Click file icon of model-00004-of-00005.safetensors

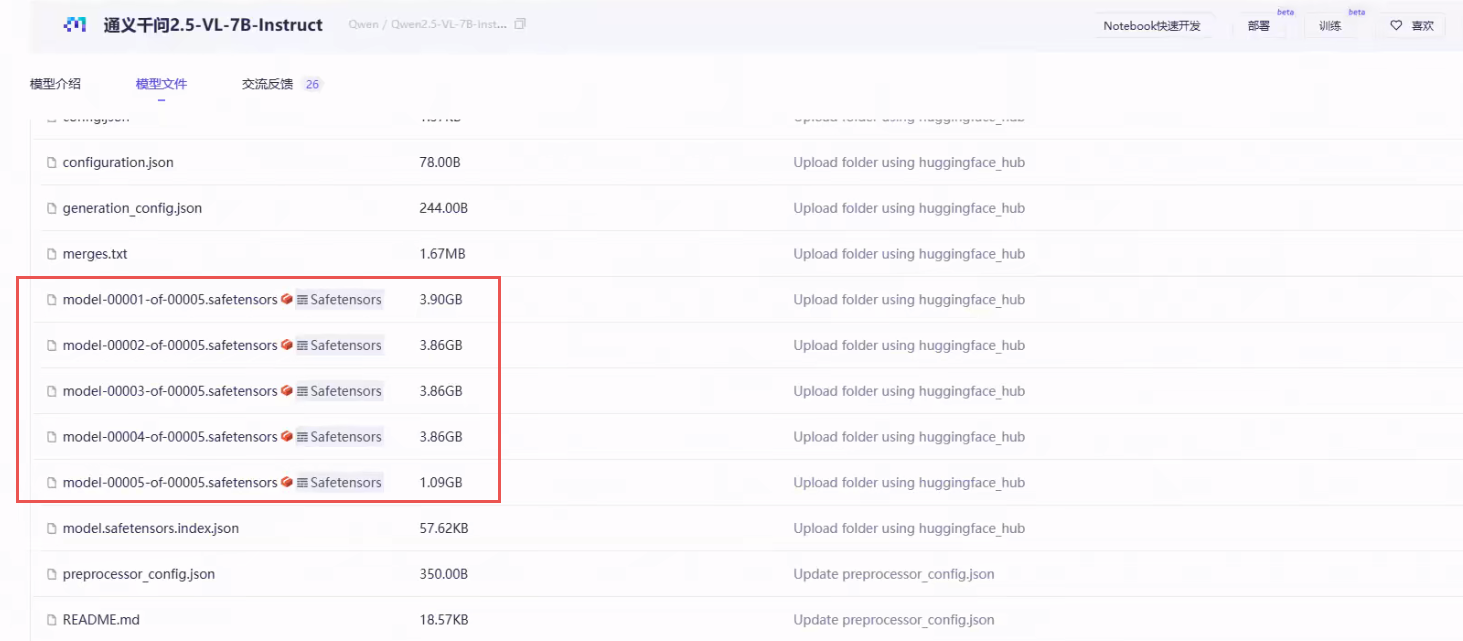tap(52, 437)
